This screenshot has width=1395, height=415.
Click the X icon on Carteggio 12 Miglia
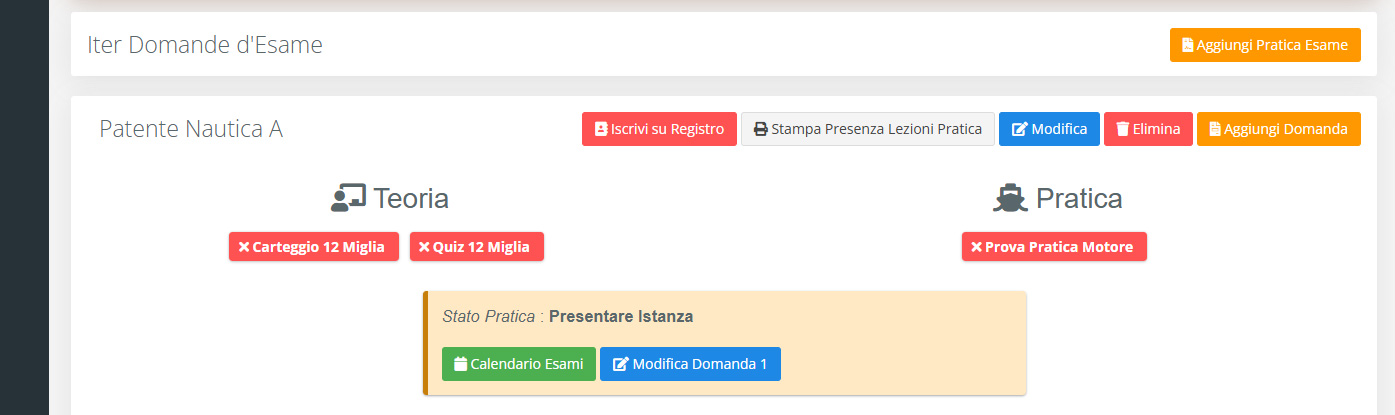pos(243,247)
